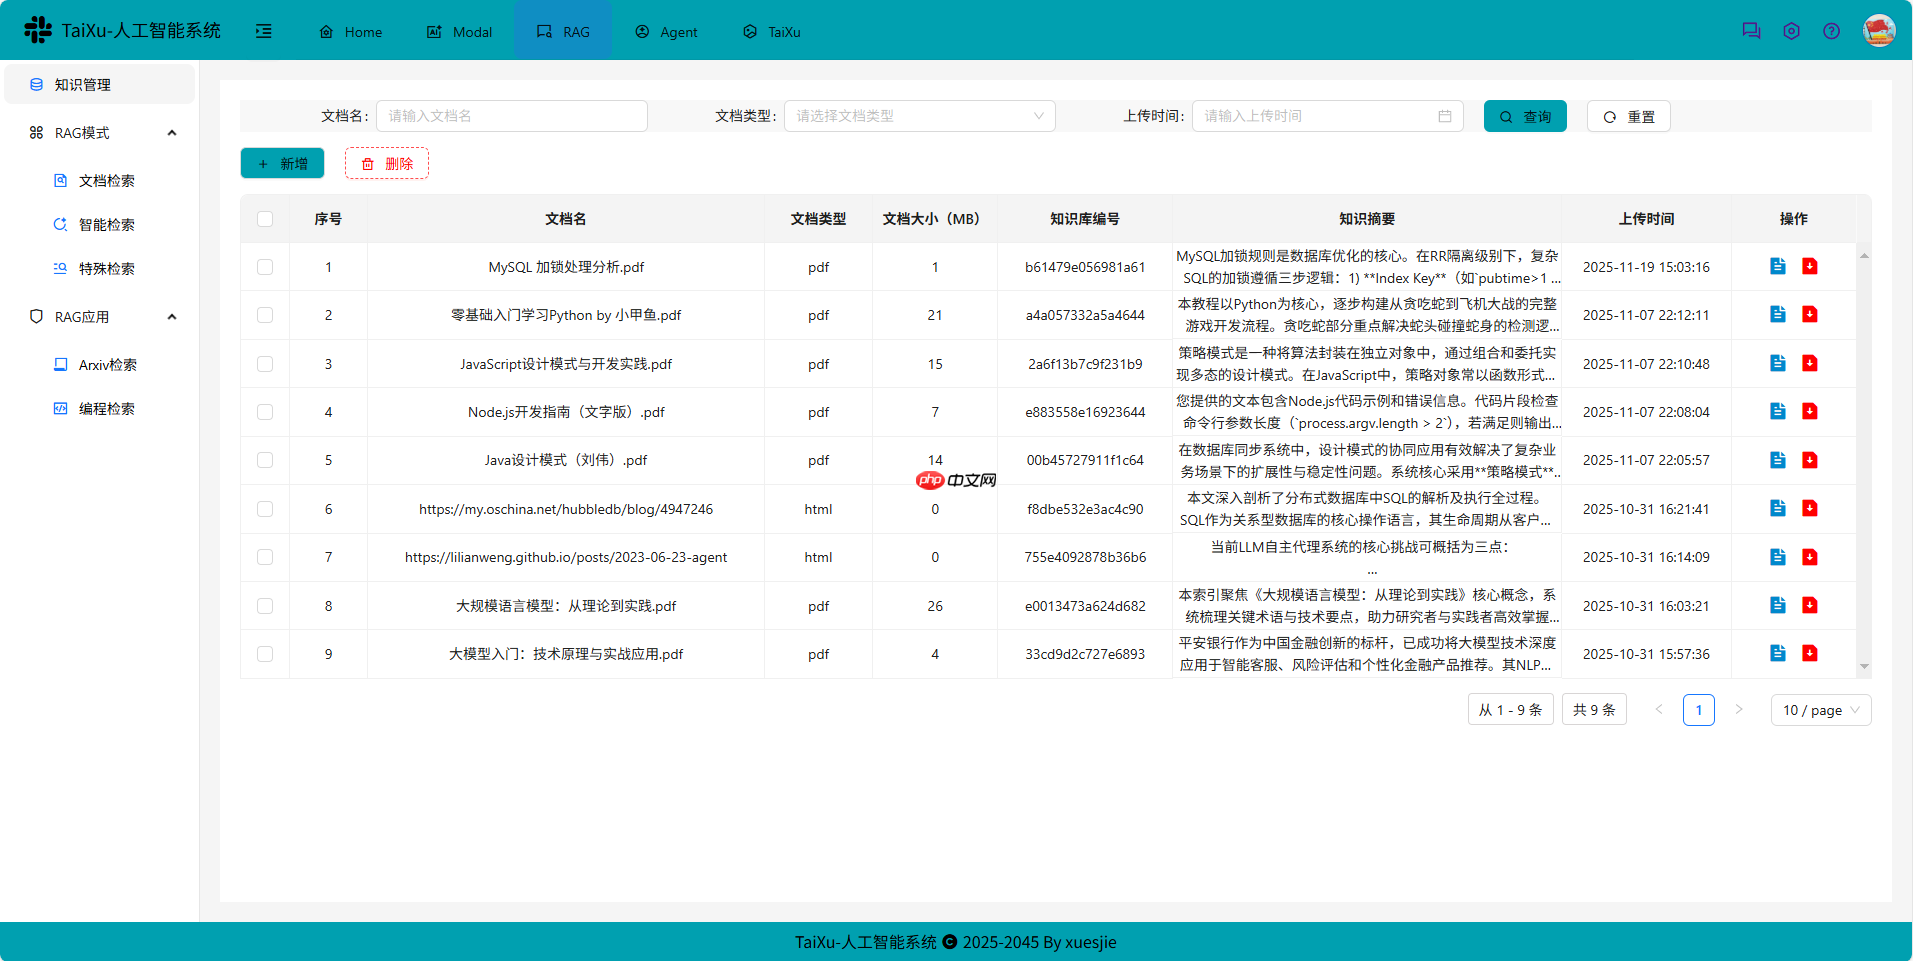Open the 文档类型 dropdown
Image resolution: width=1913 pixels, height=961 pixels.
918,115
